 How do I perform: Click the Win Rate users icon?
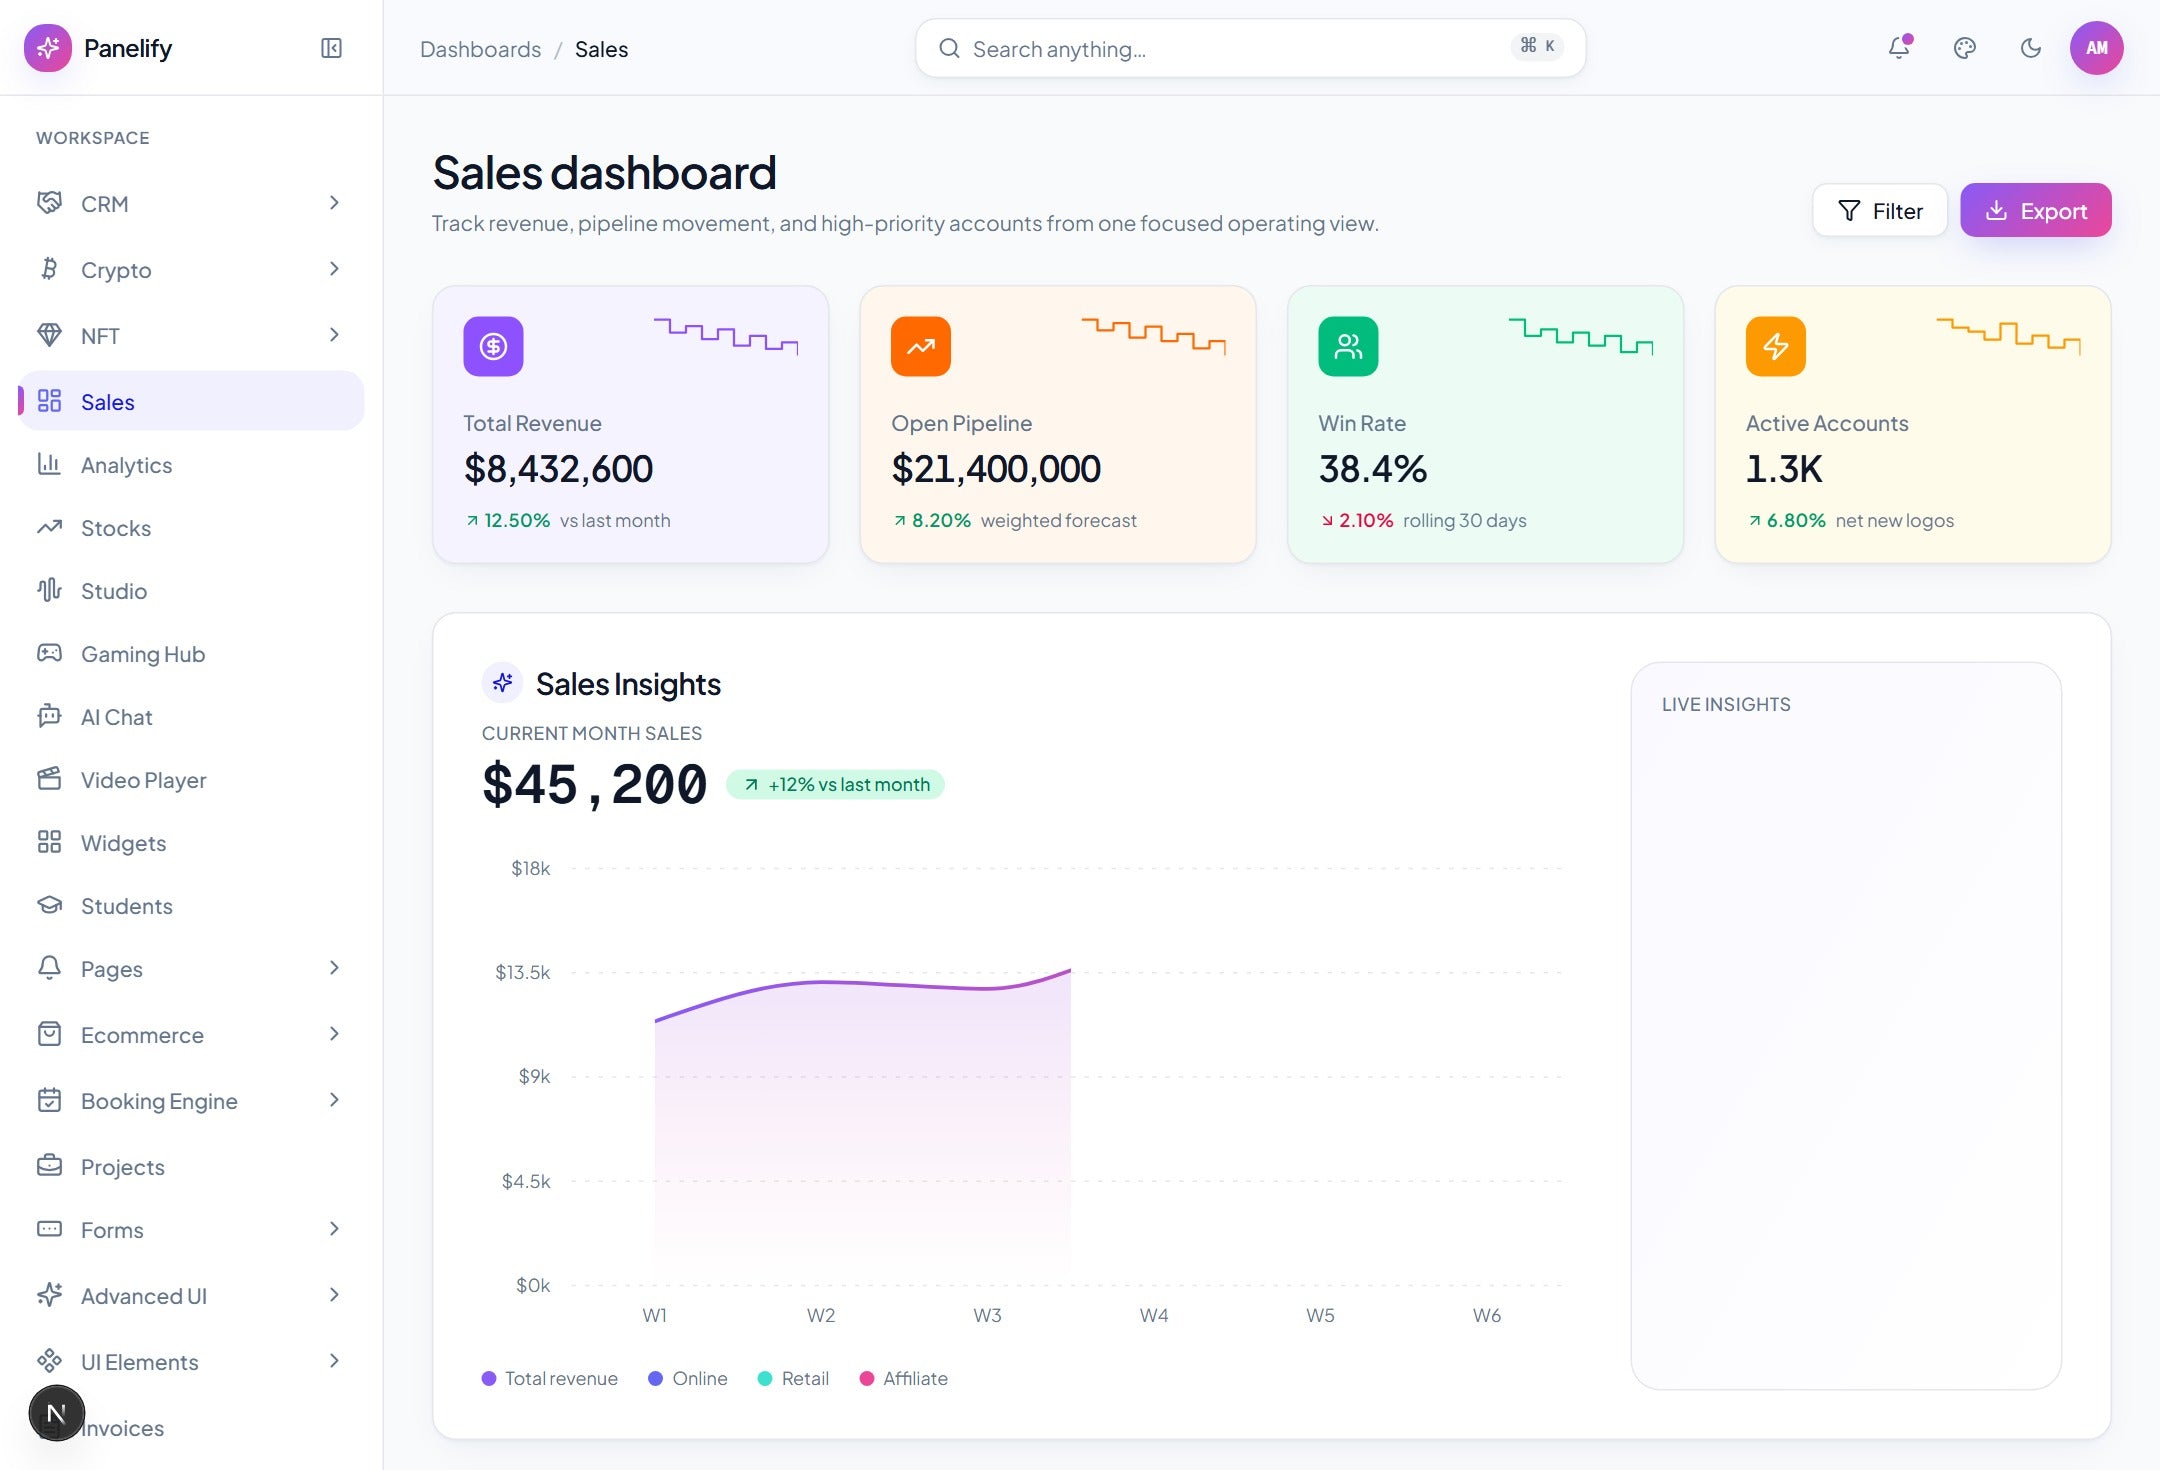1348,346
